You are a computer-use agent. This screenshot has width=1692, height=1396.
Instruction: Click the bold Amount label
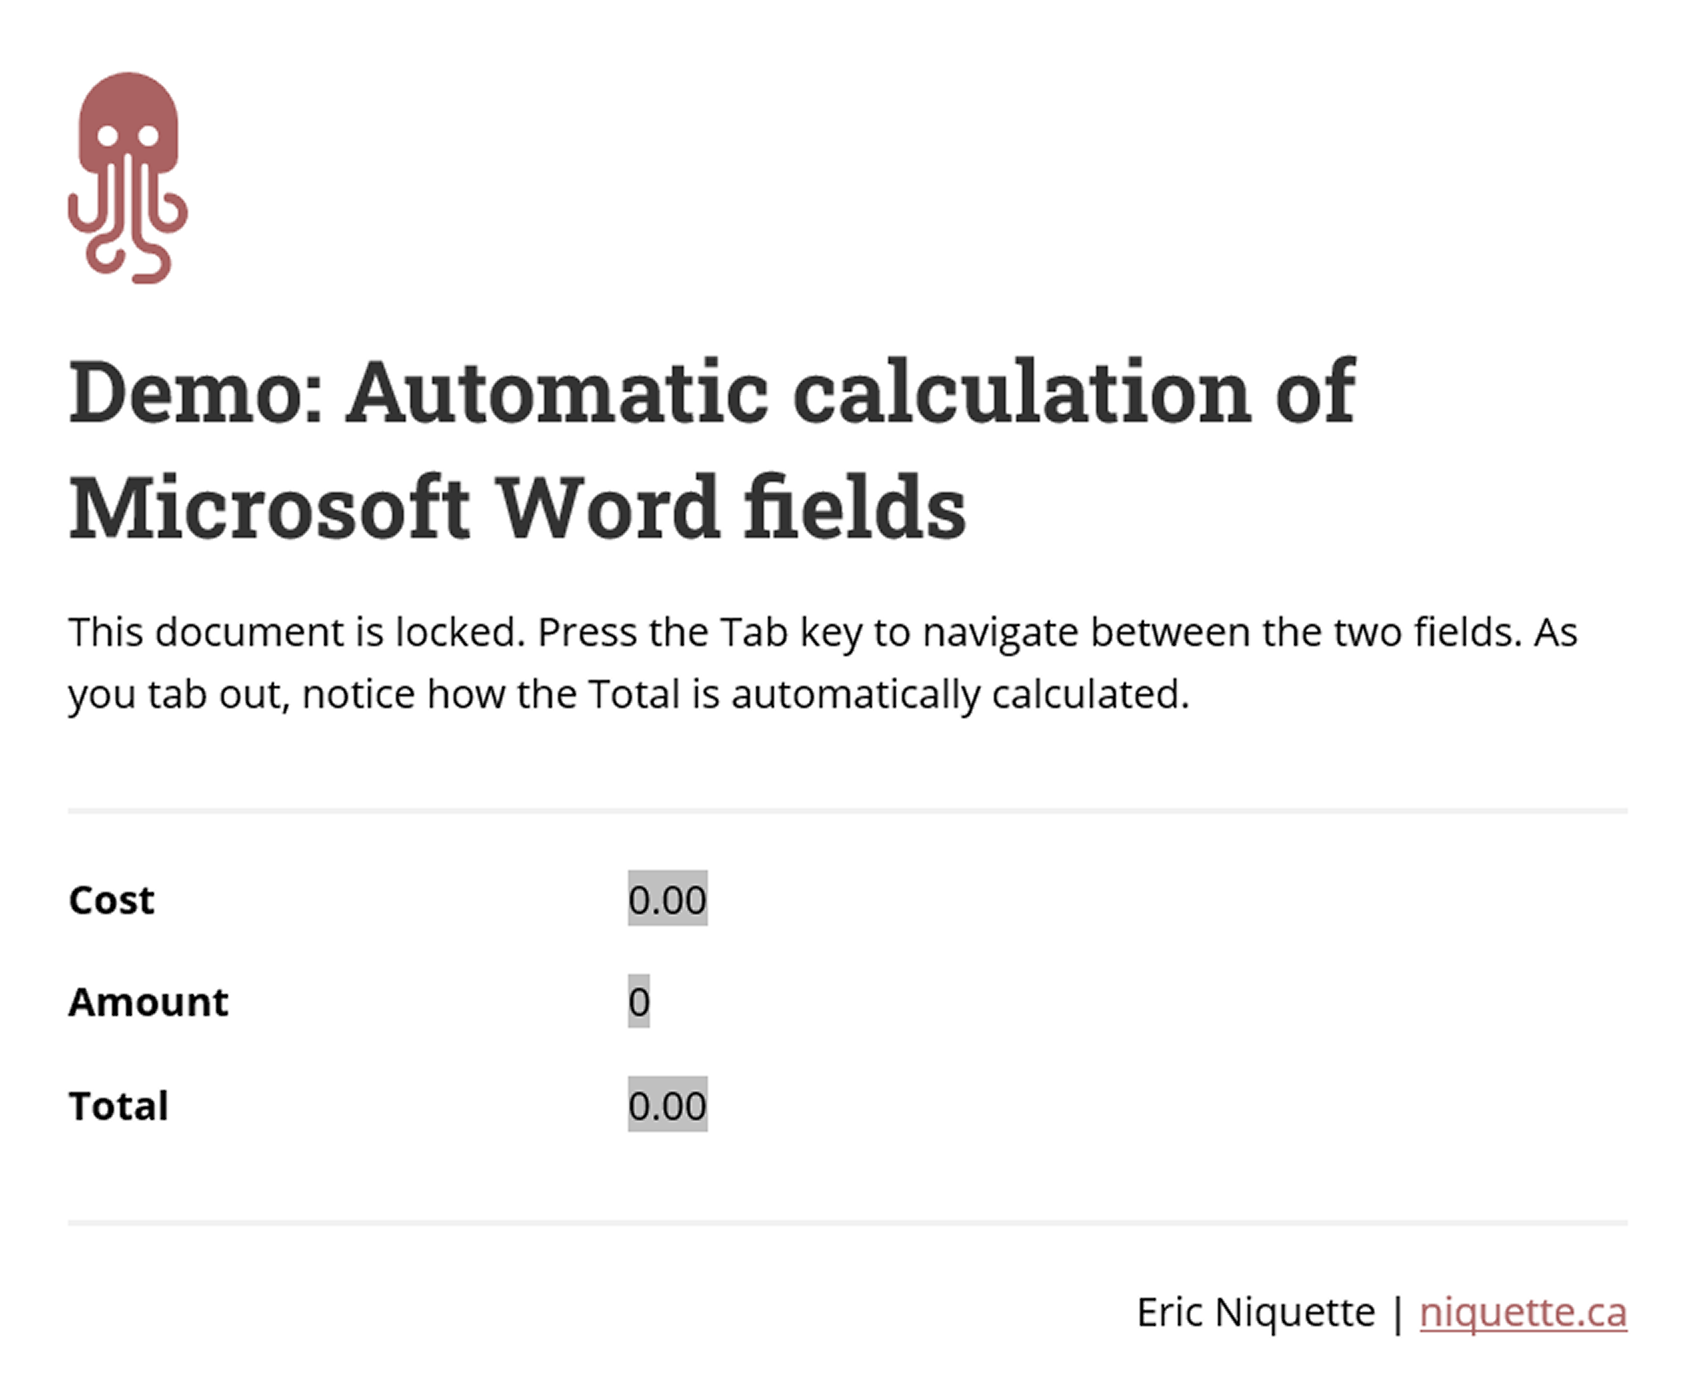[x=148, y=1002]
